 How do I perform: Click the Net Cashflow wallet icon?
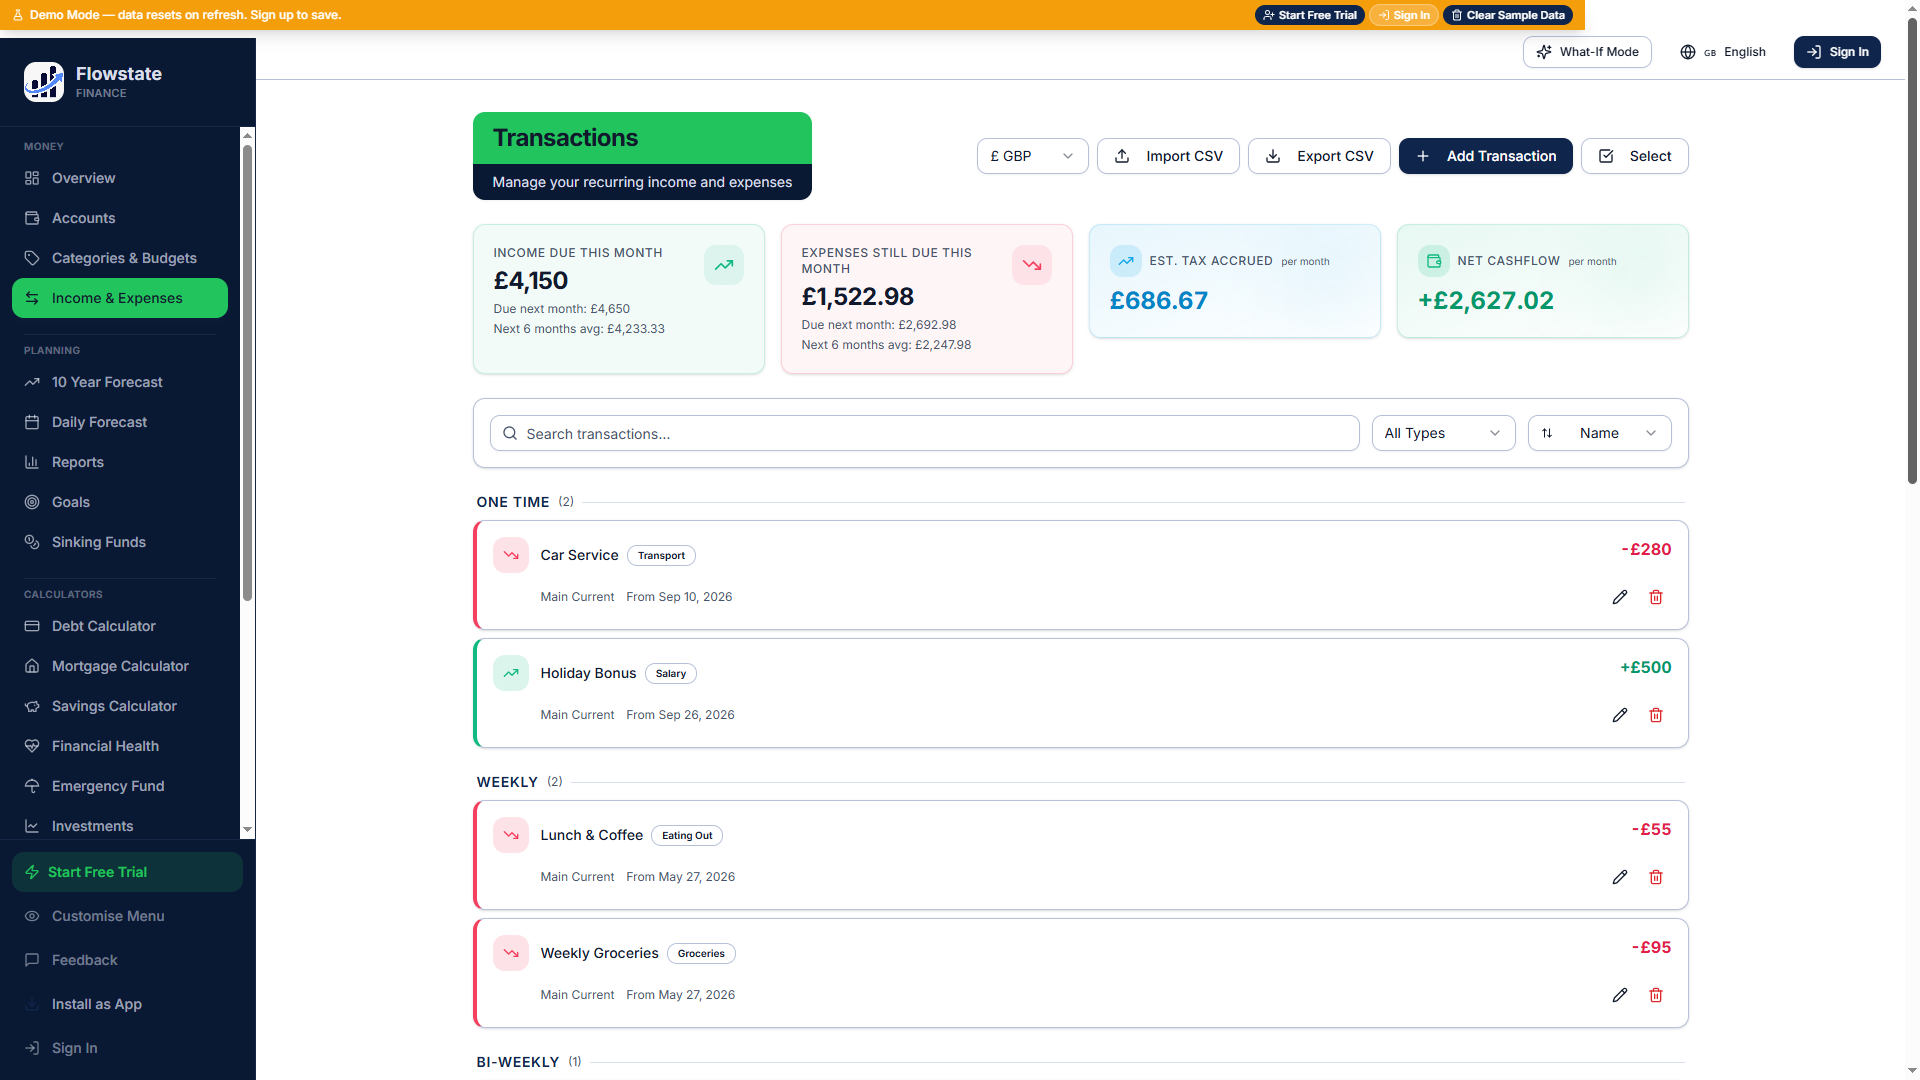(x=1434, y=261)
